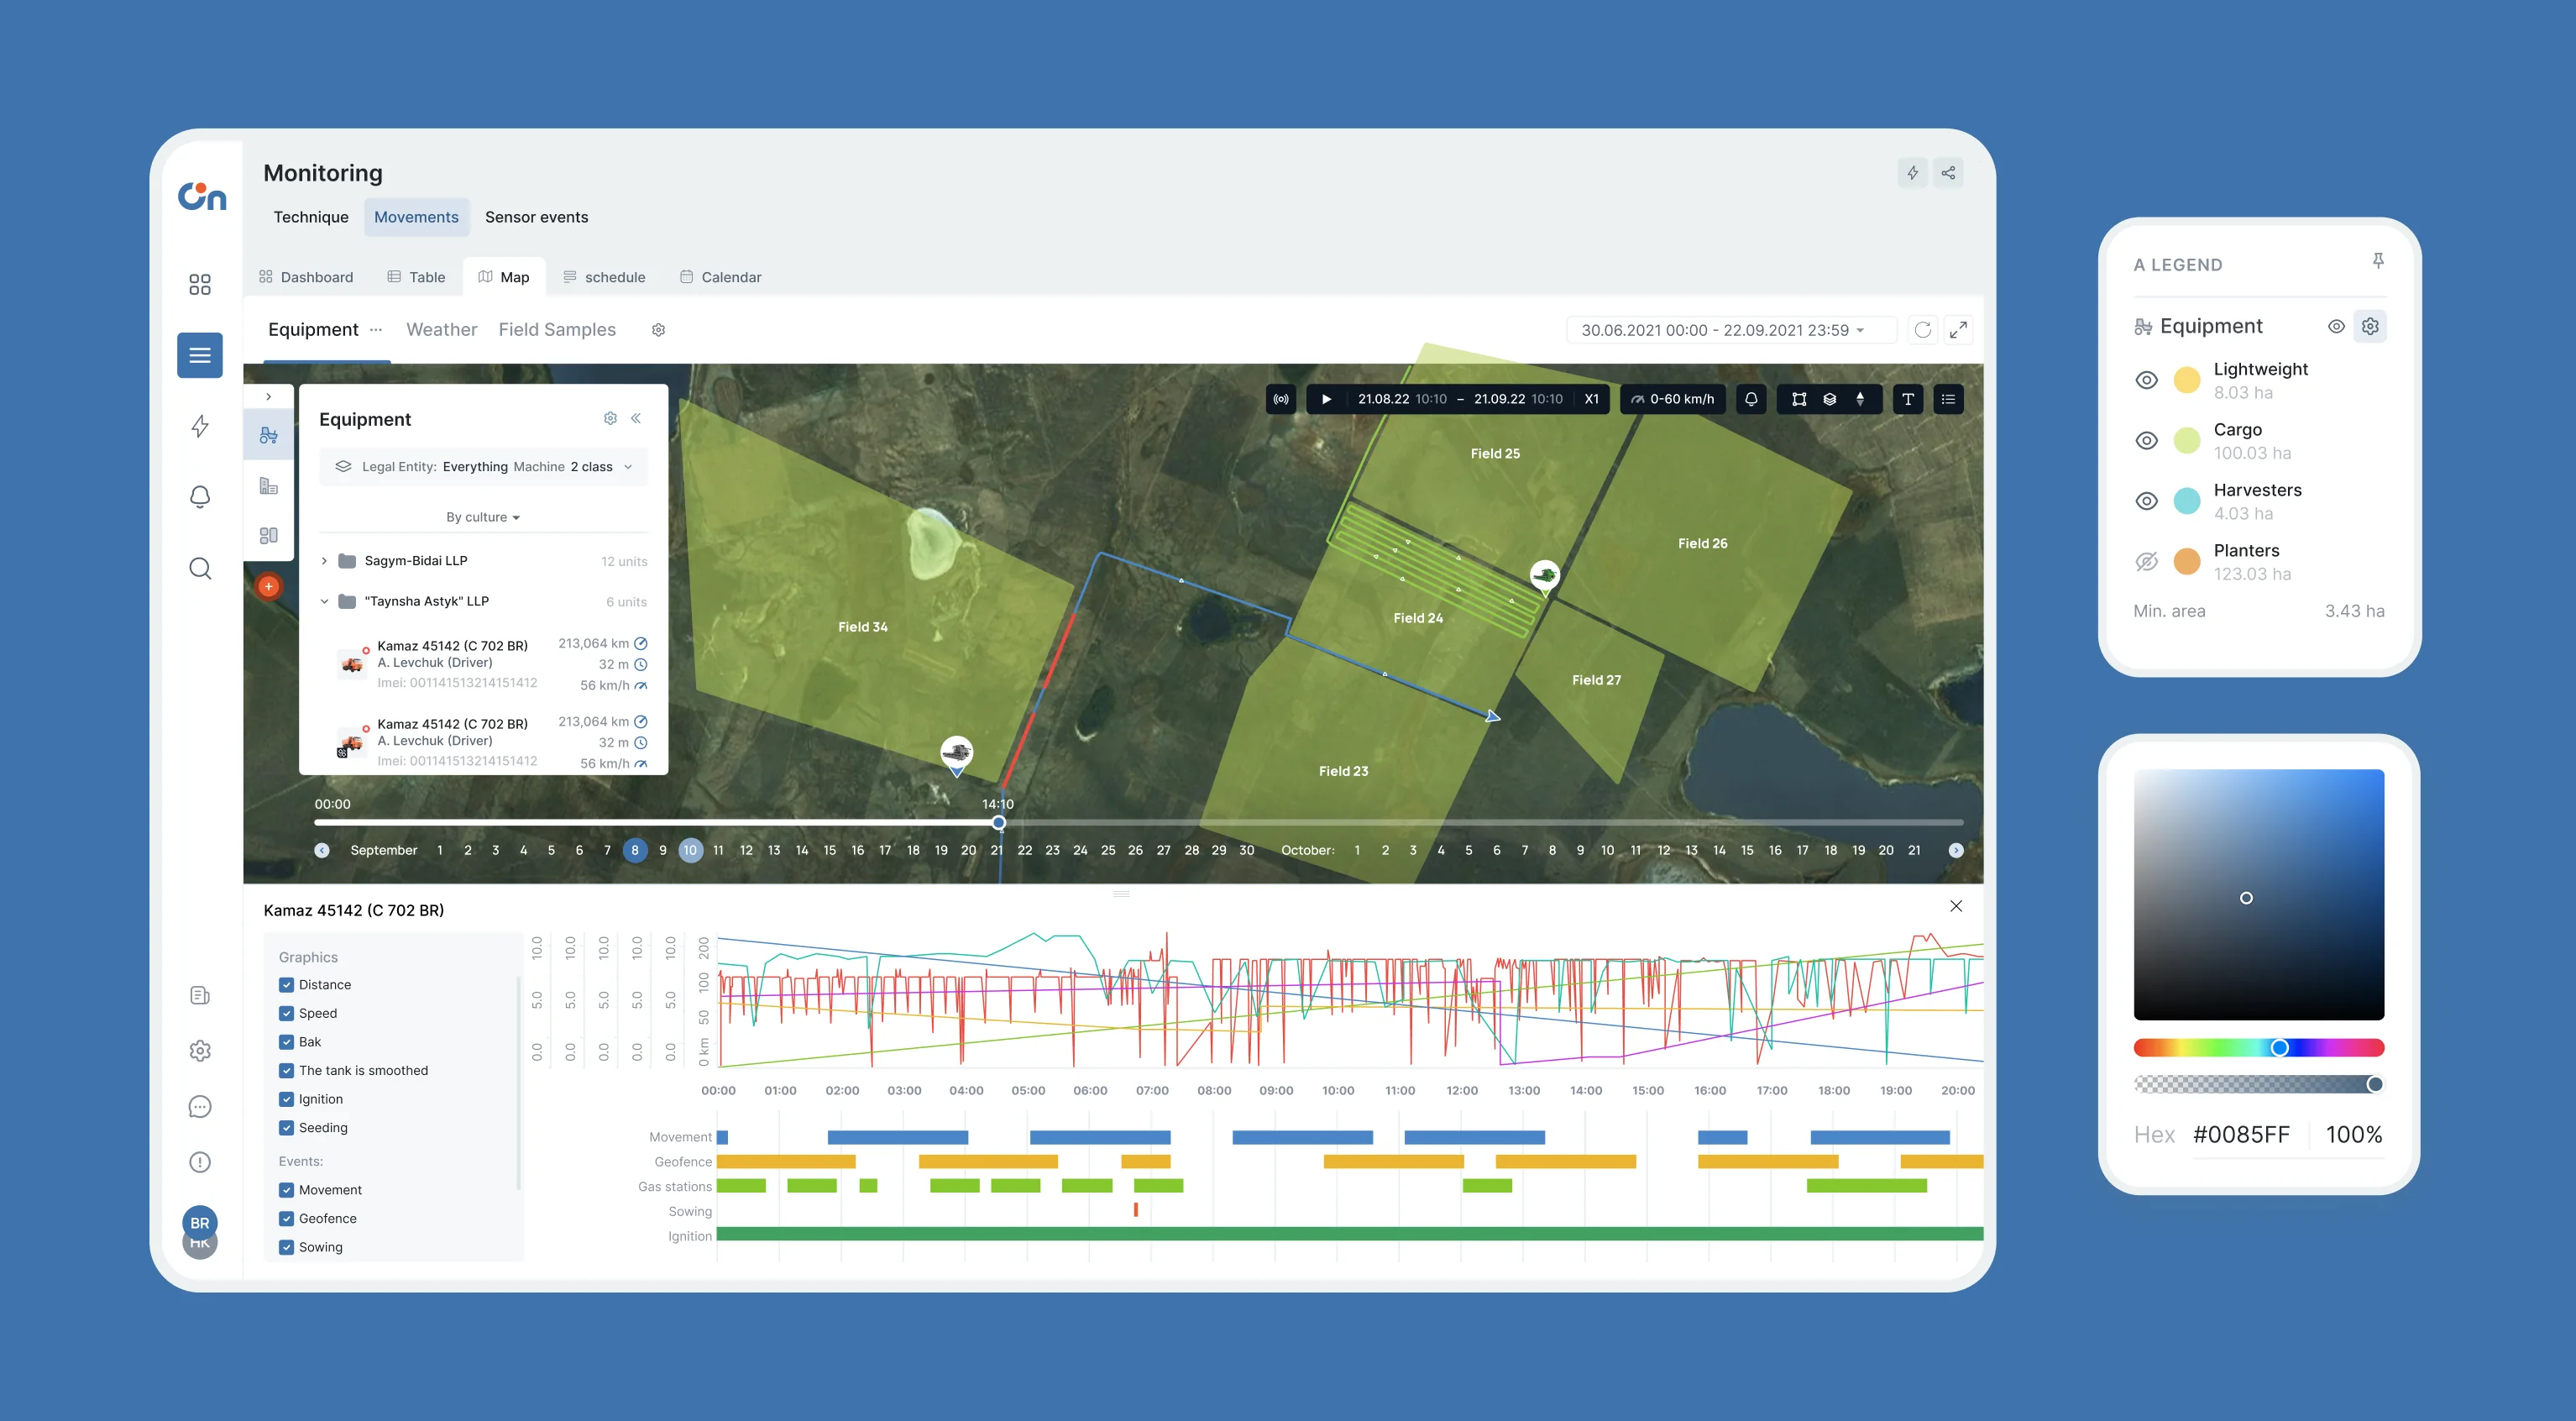Image resolution: width=2576 pixels, height=1421 pixels.
Task: Open the Legal Entity filter dropdown
Action: pyautogui.click(x=484, y=467)
